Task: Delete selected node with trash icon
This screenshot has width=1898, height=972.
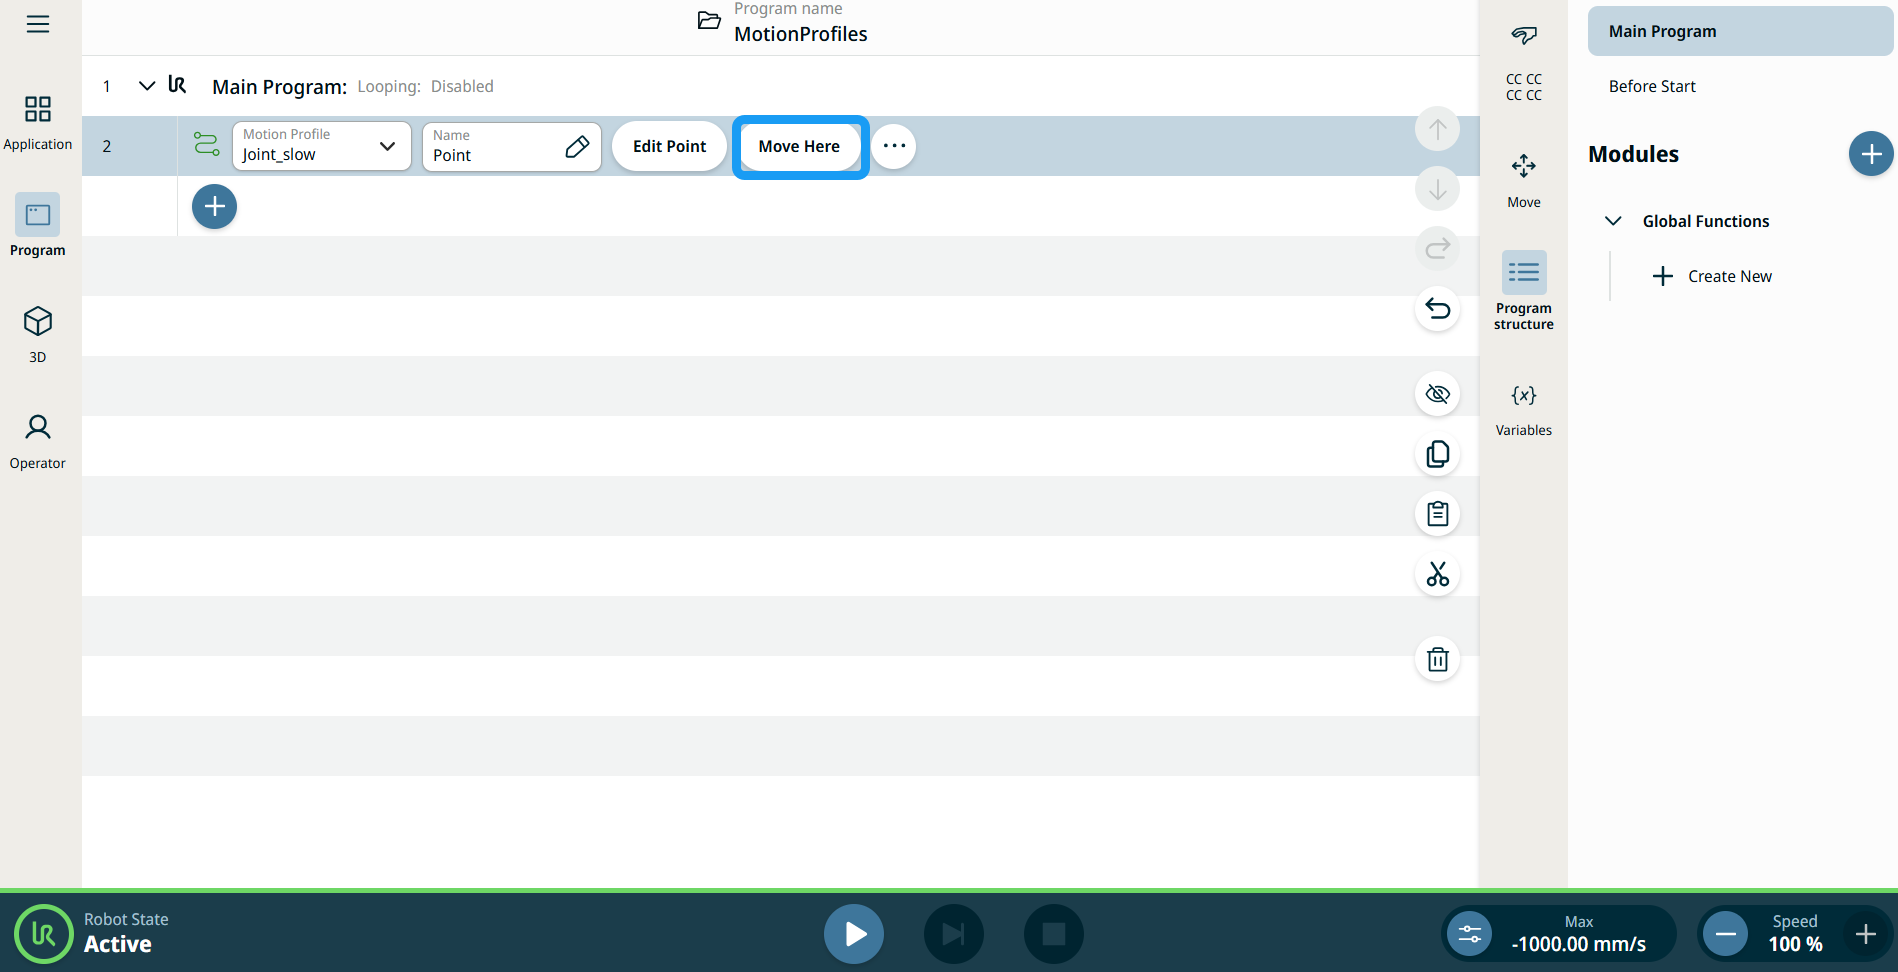Action: pos(1437,659)
